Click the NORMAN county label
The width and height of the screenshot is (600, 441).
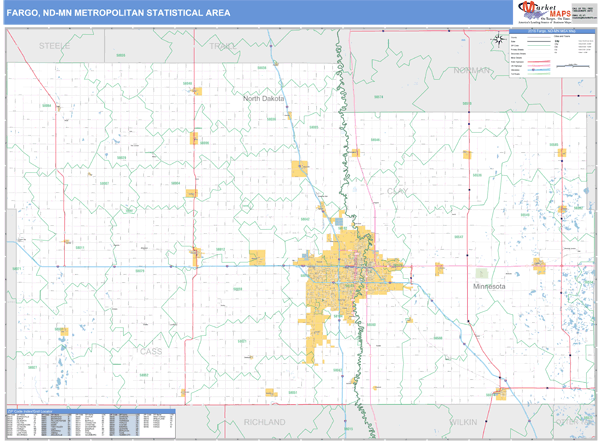click(472, 70)
